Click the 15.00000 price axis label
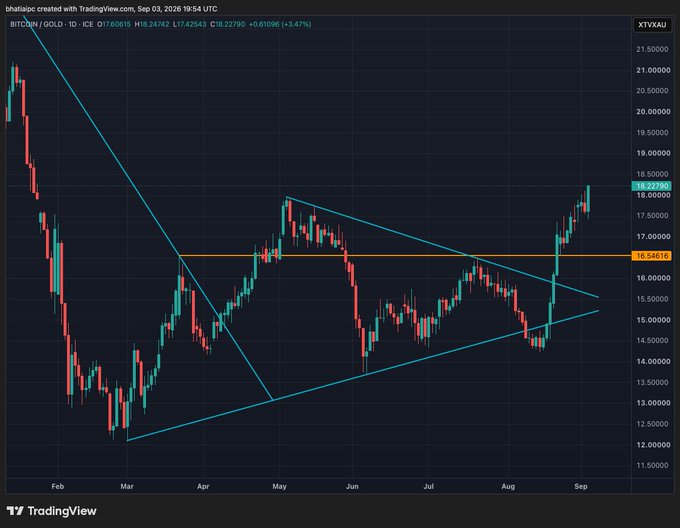The height and width of the screenshot is (528, 680). (x=652, y=320)
